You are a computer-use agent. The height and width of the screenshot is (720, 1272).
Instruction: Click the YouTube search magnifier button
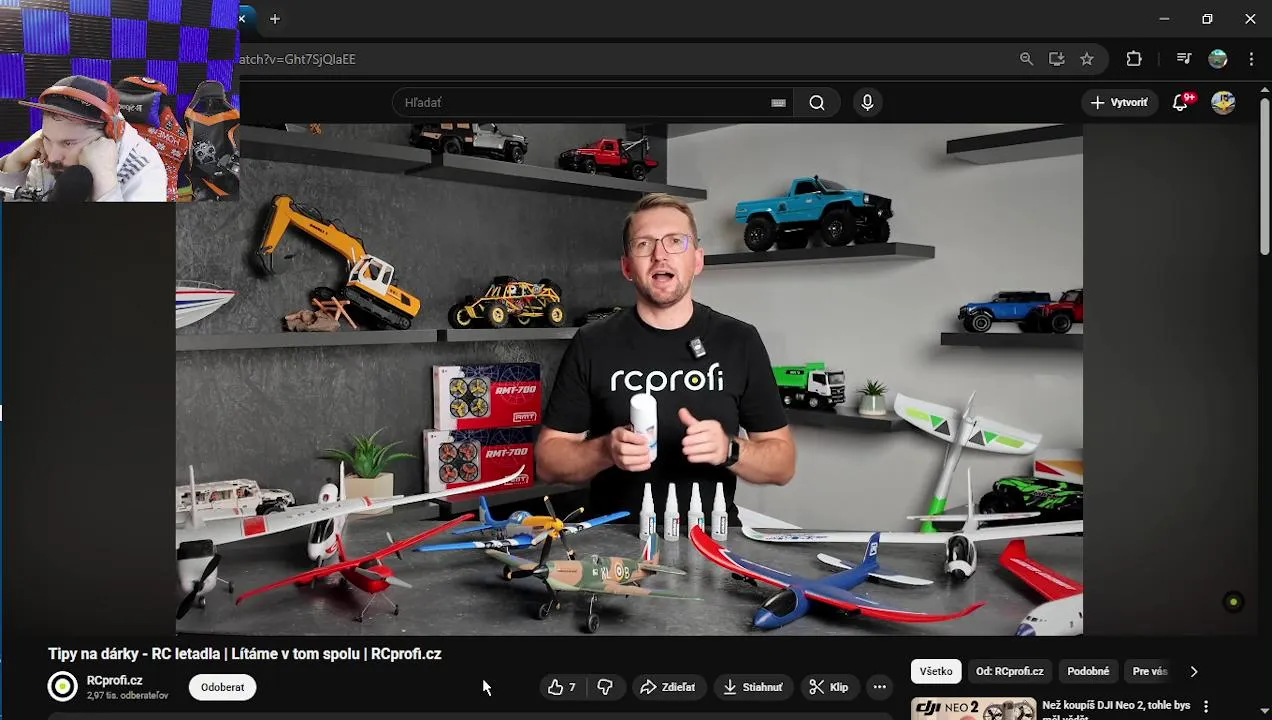click(x=817, y=102)
